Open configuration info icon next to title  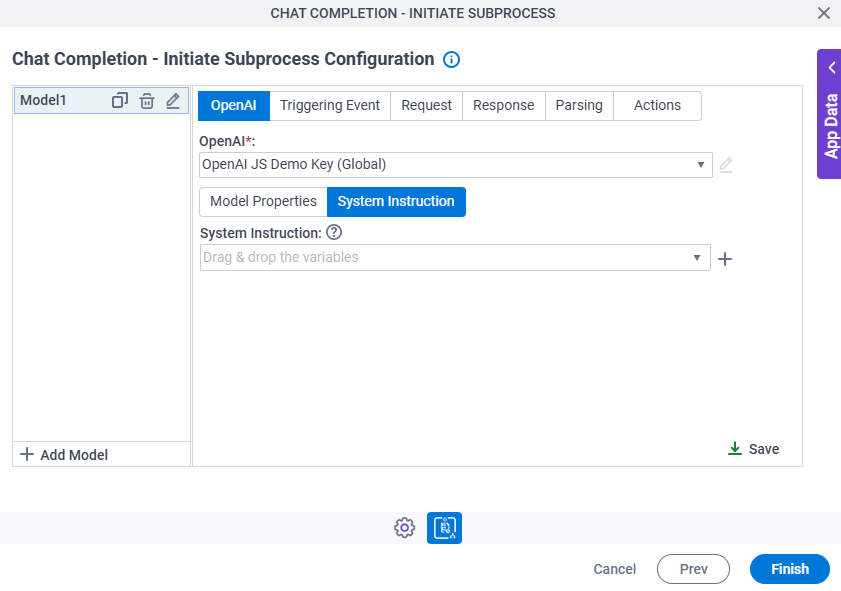point(451,60)
